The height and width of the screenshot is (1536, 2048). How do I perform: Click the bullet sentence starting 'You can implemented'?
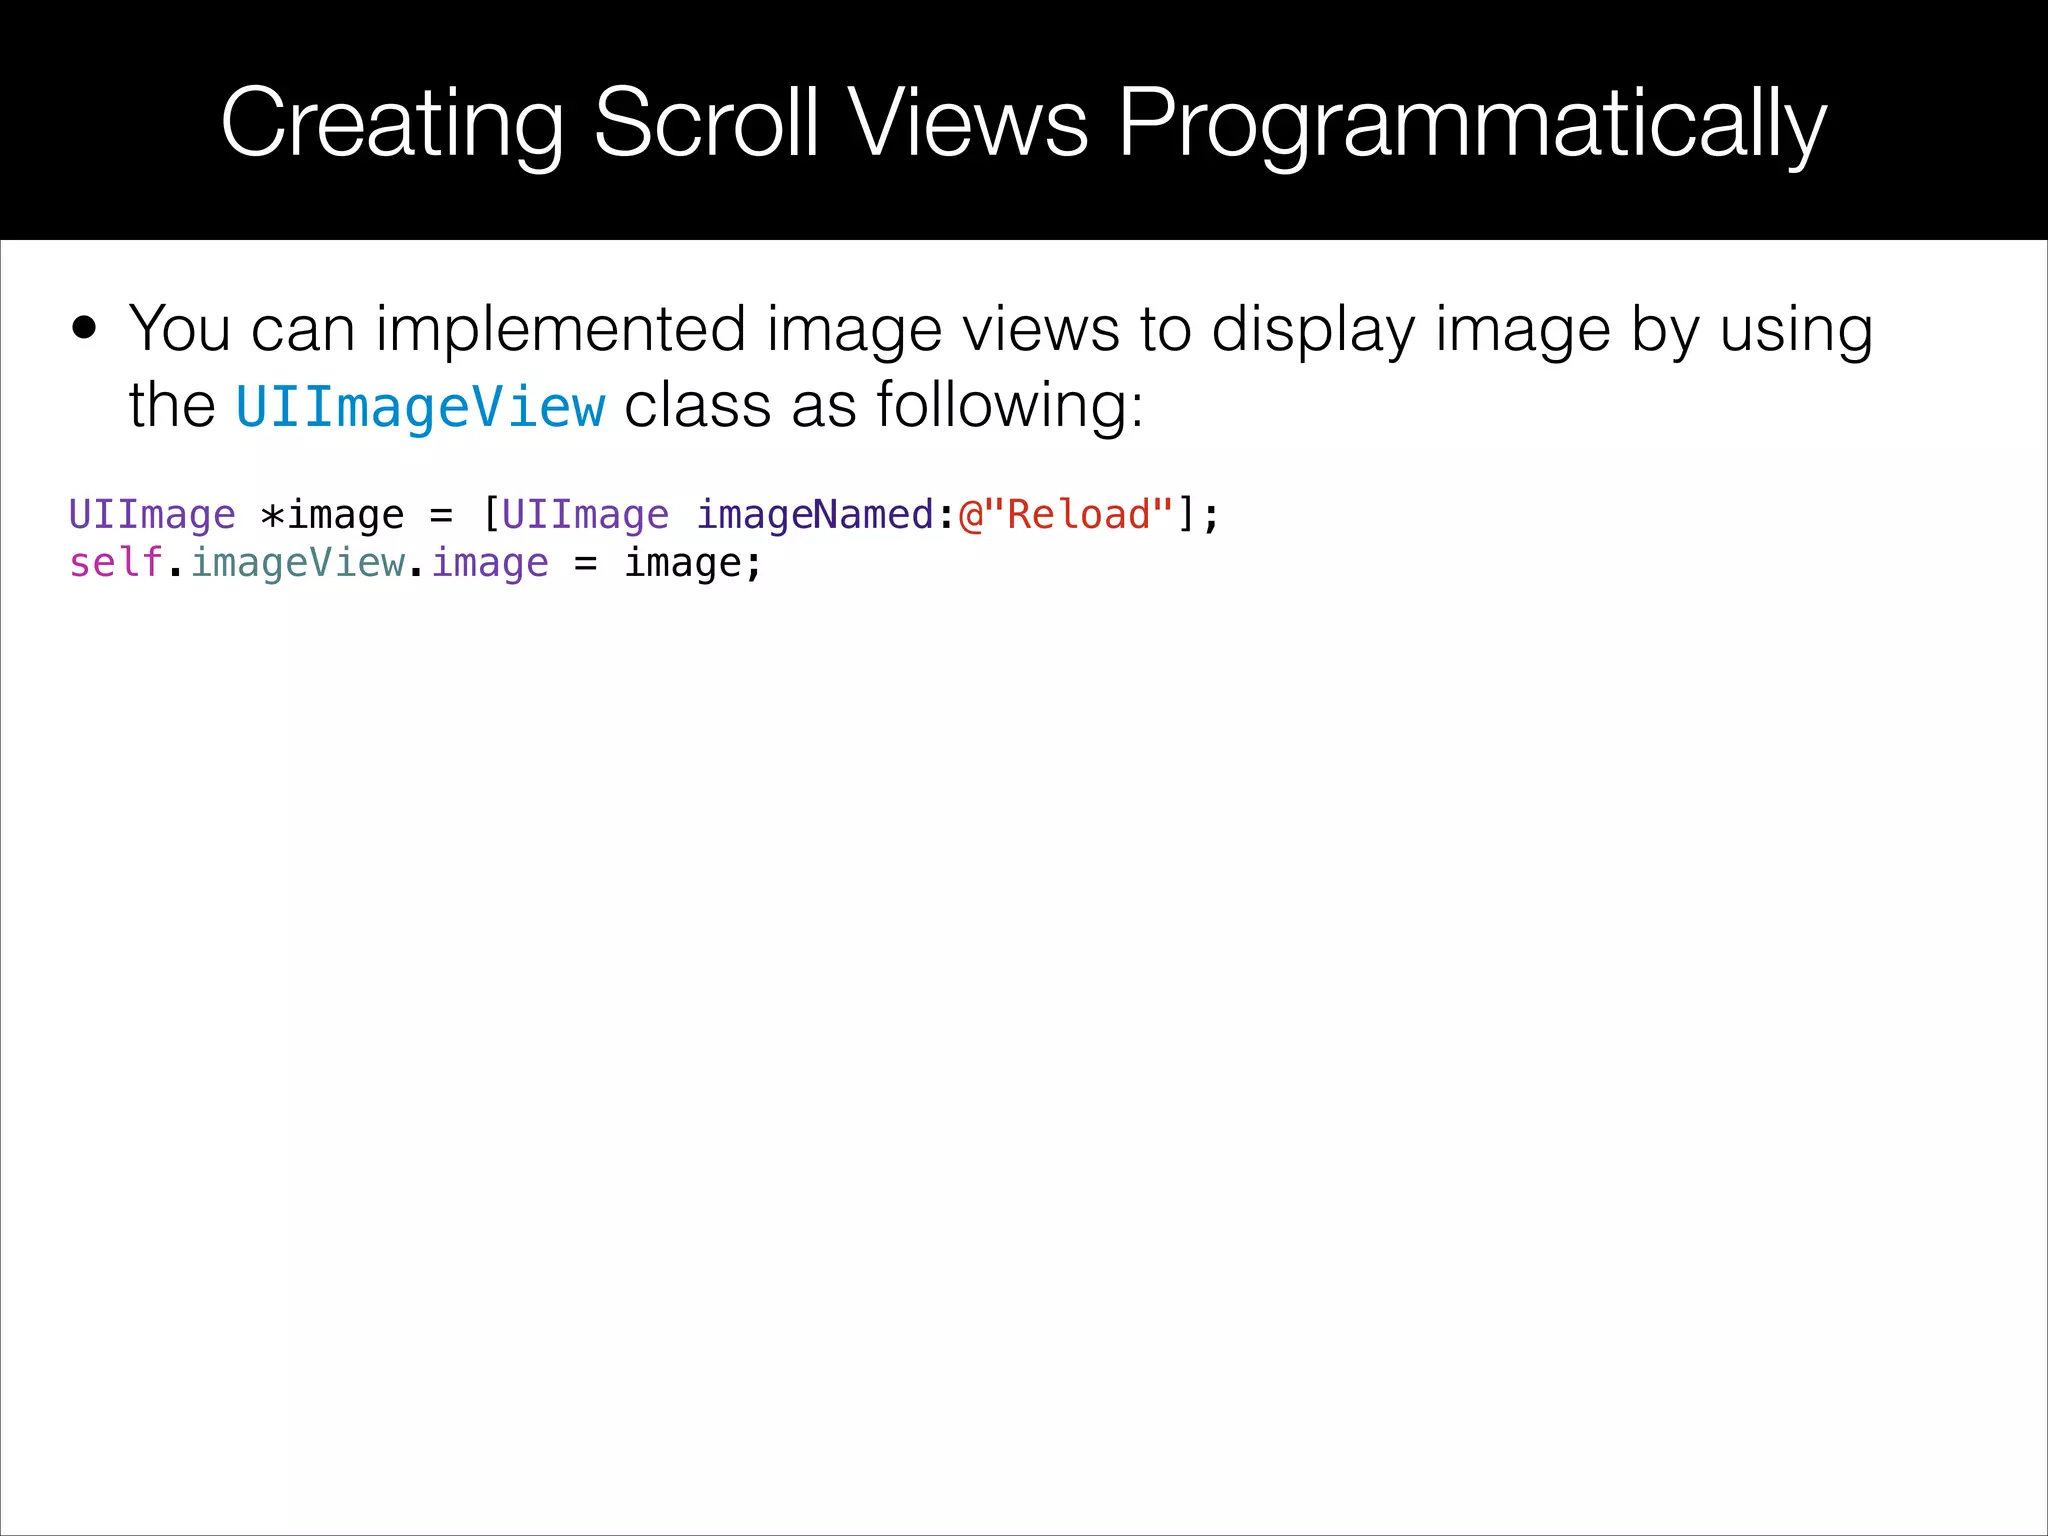click(1000, 367)
